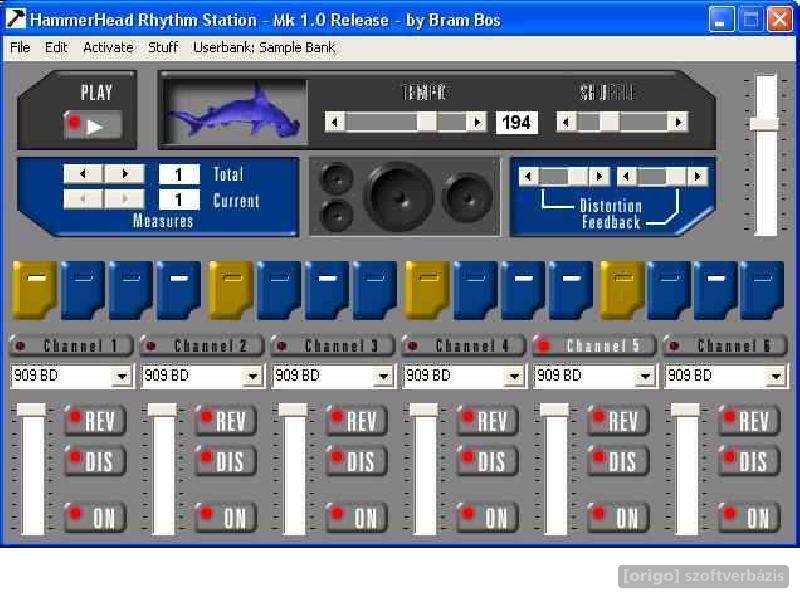
Task: Click the tempo increase right arrow
Action: coord(477,122)
